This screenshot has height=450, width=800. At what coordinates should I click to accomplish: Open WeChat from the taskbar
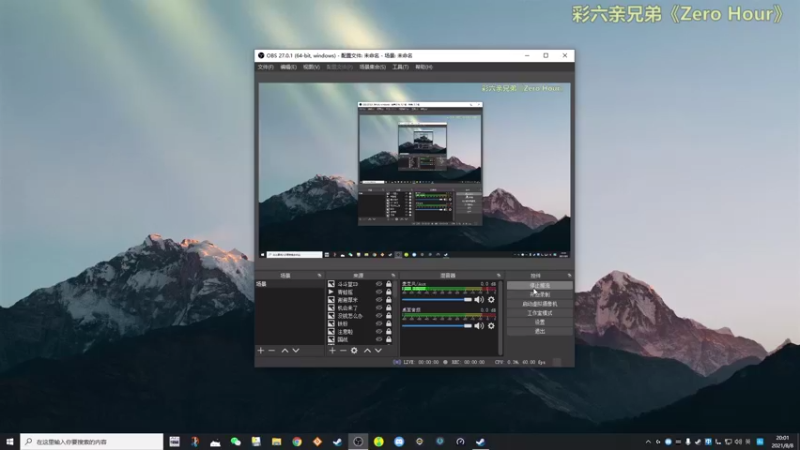[235, 441]
